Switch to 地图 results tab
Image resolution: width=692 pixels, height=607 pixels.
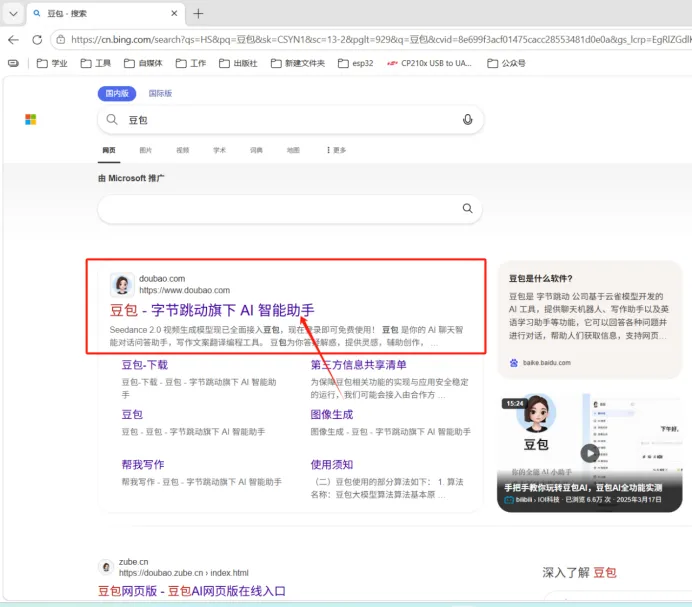pyautogui.click(x=293, y=151)
